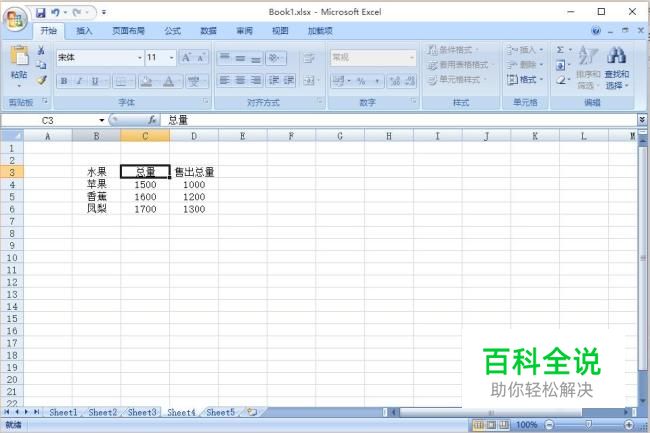Merge and center cells
Image resolution: width=650 pixels, height=433 pixels.
click(309, 80)
